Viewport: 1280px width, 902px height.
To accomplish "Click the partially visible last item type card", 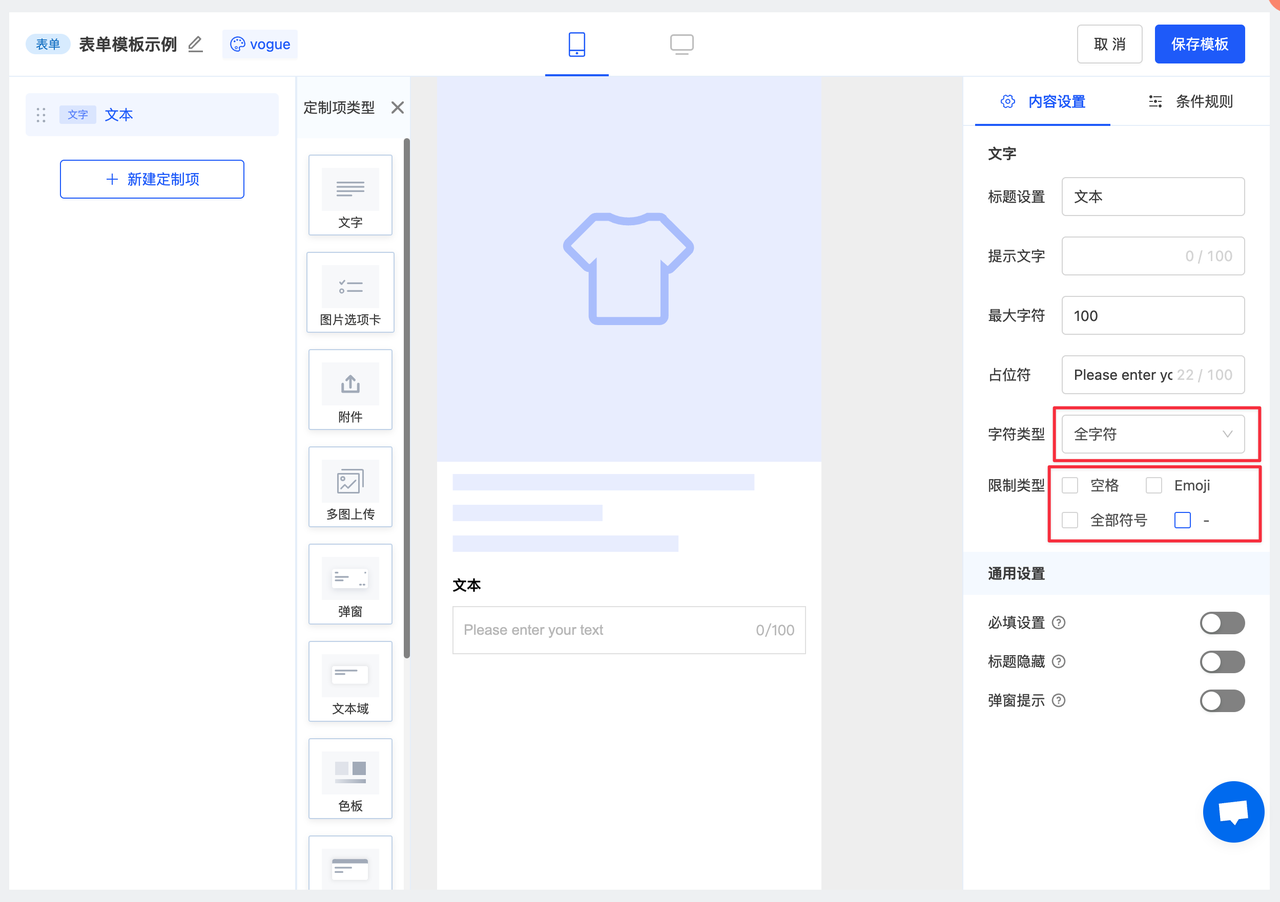I will point(350,862).
